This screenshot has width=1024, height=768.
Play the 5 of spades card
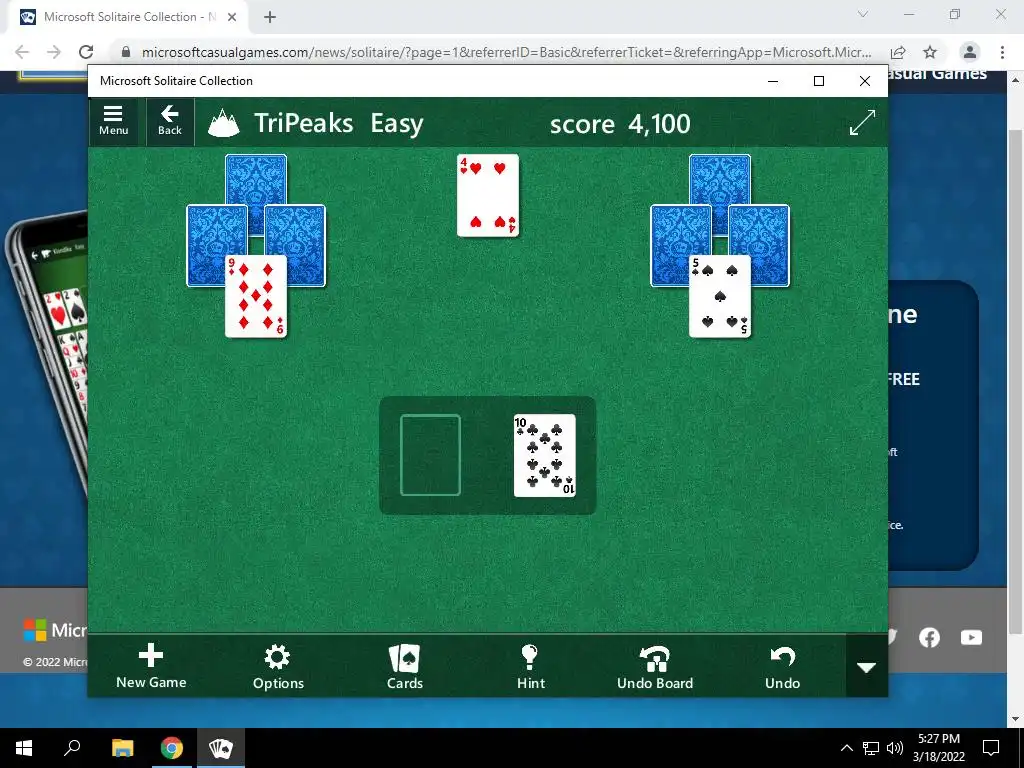click(720, 296)
